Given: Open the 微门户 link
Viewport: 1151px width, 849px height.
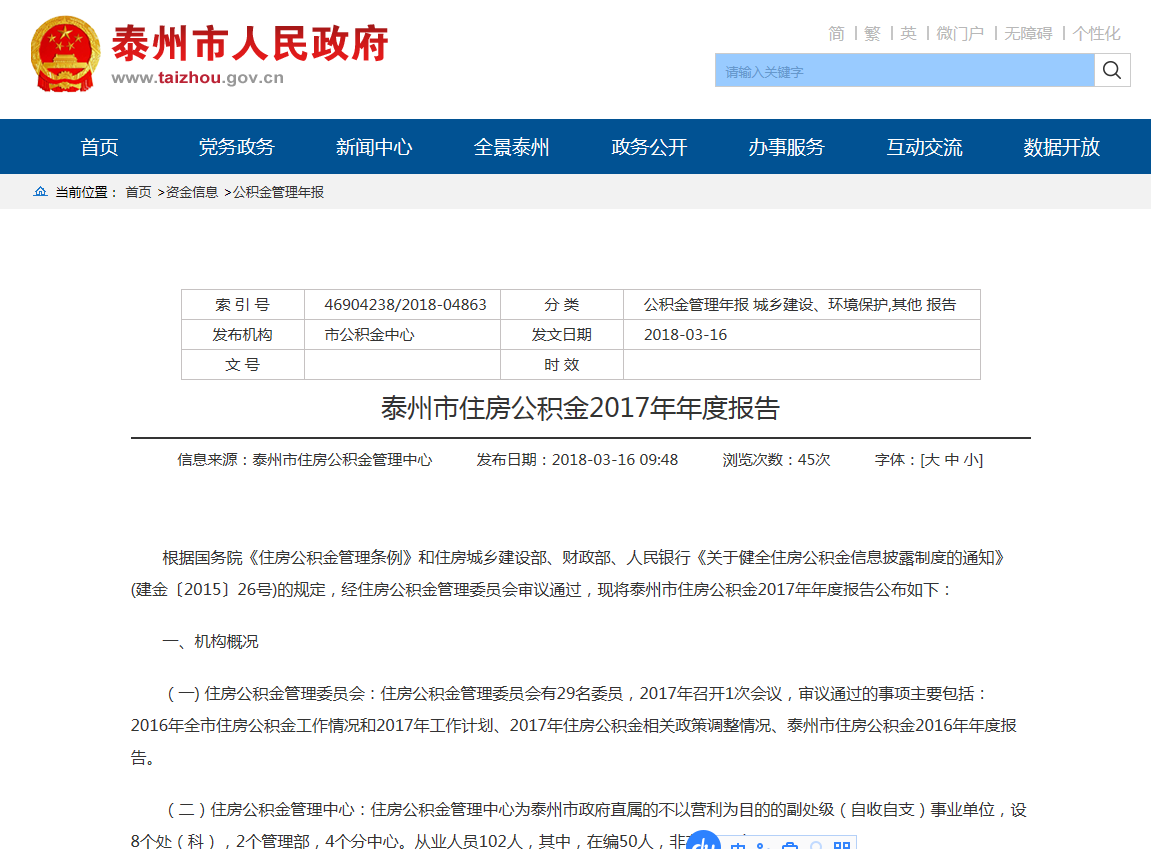Looking at the screenshot, I should click(x=960, y=34).
